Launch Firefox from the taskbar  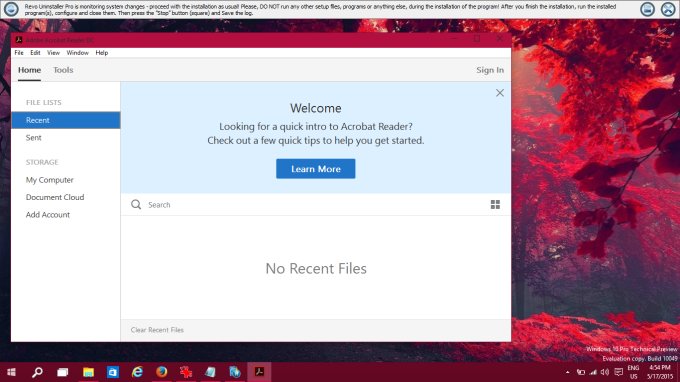click(162, 372)
